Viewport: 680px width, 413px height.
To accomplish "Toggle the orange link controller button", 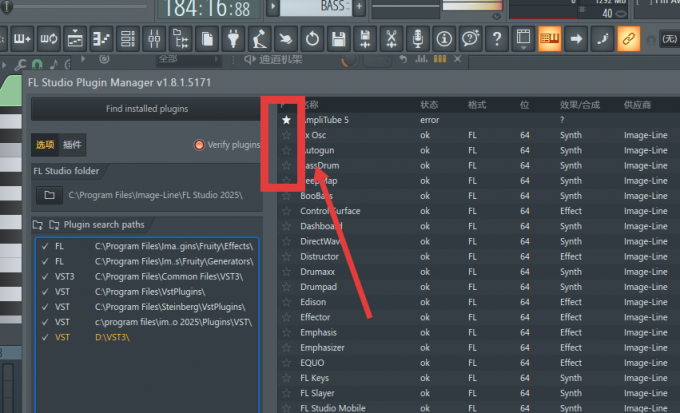I will tap(629, 39).
